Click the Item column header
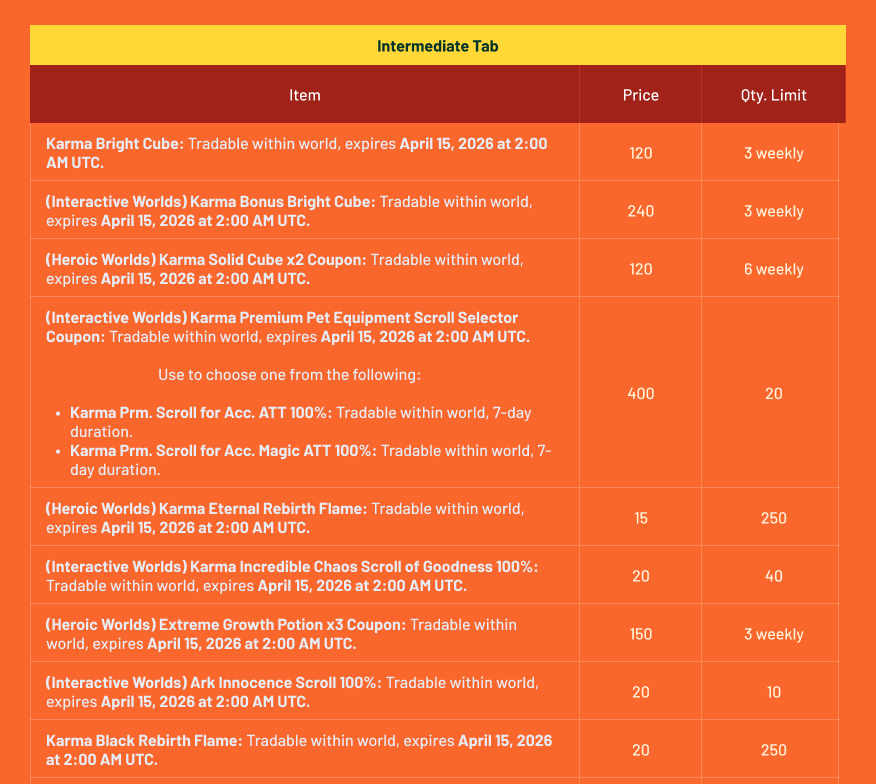The image size is (876, 784). tap(304, 95)
